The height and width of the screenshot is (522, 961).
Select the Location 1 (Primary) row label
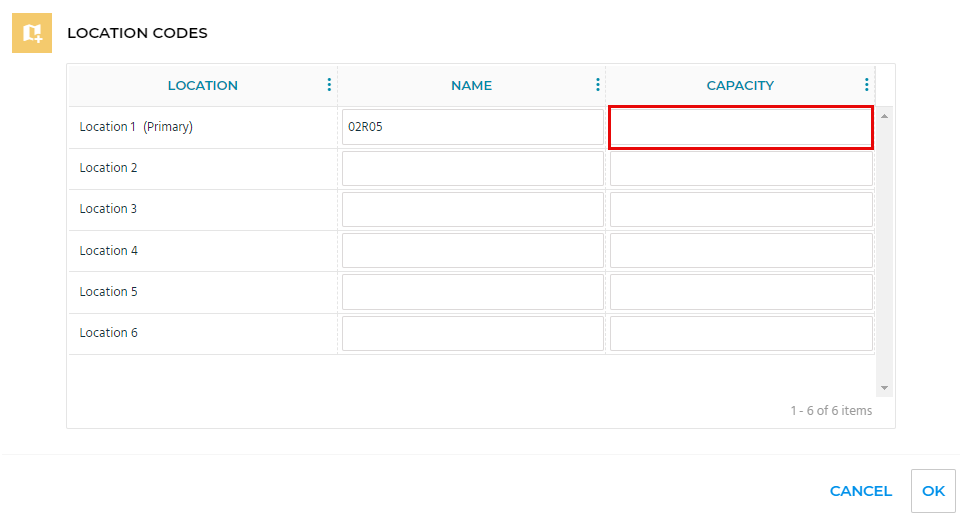(x=136, y=127)
